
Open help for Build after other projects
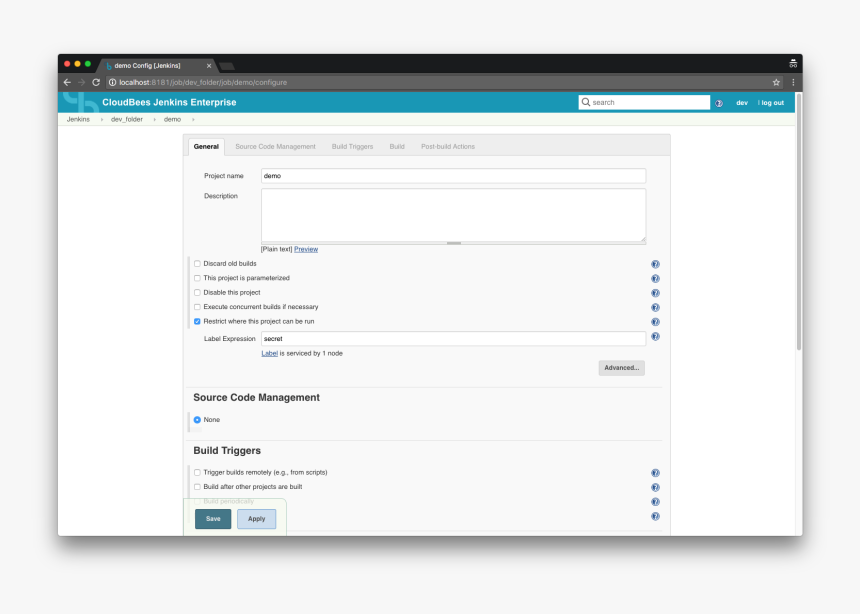[x=655, y=487]
